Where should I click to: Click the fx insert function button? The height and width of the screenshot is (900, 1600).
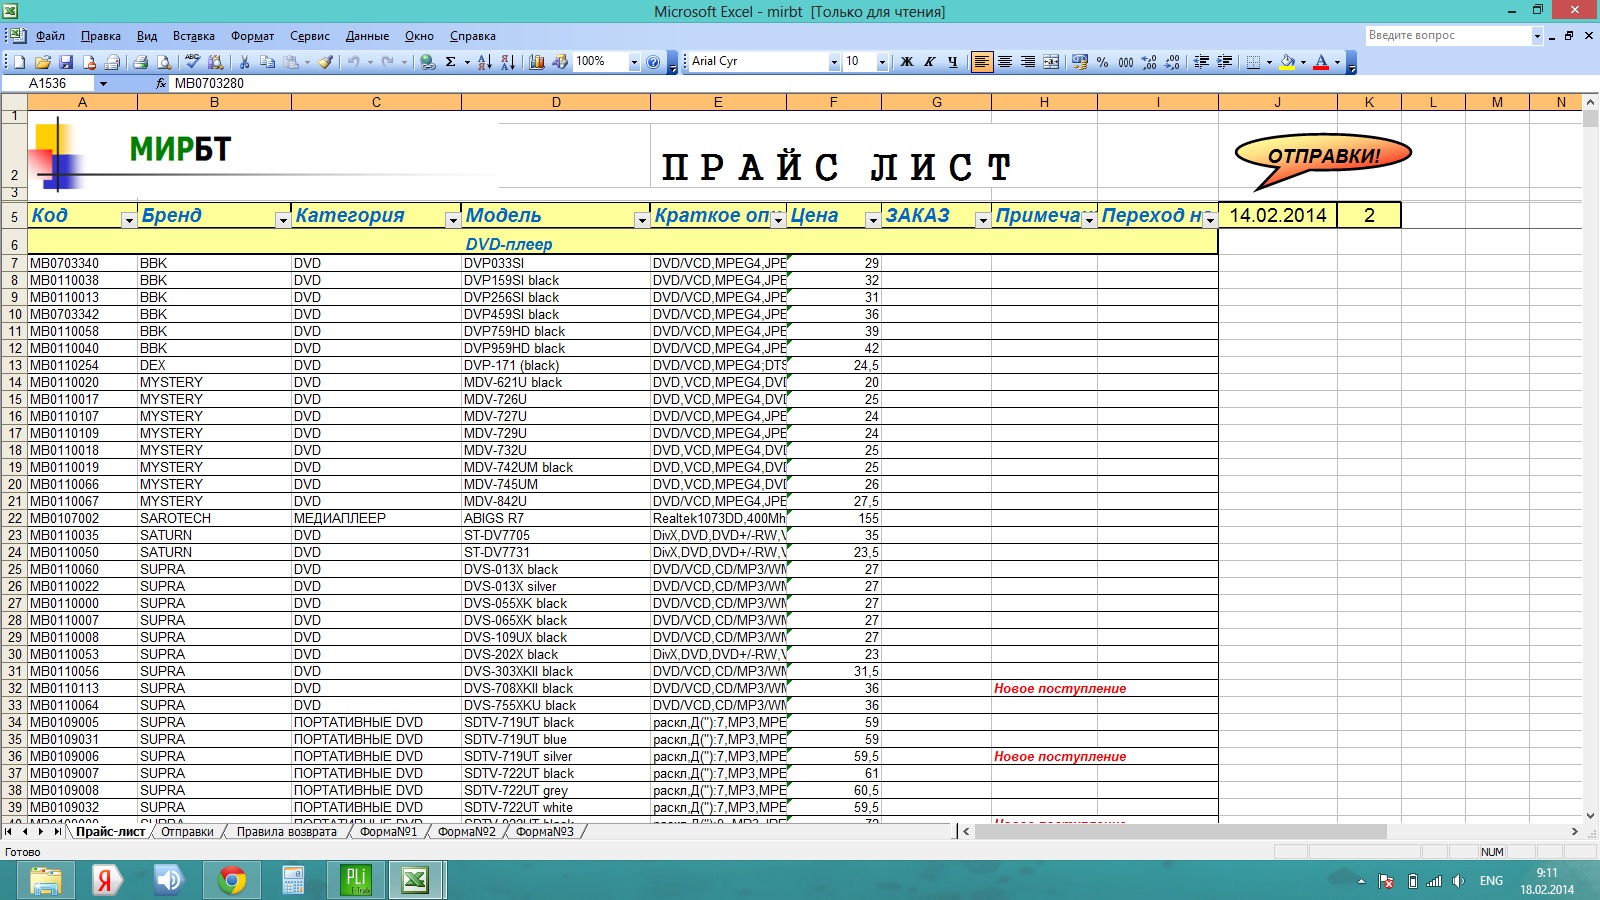click(161, 83)
